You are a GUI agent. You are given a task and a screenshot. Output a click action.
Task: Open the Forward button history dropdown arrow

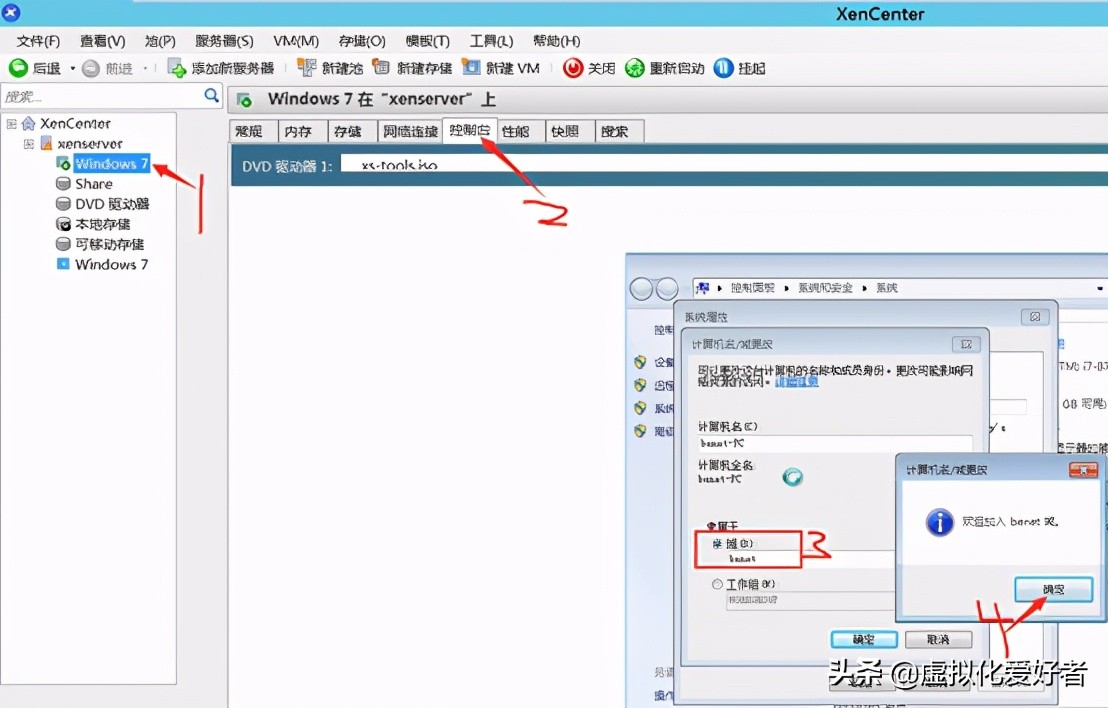[x=145, y=69]
